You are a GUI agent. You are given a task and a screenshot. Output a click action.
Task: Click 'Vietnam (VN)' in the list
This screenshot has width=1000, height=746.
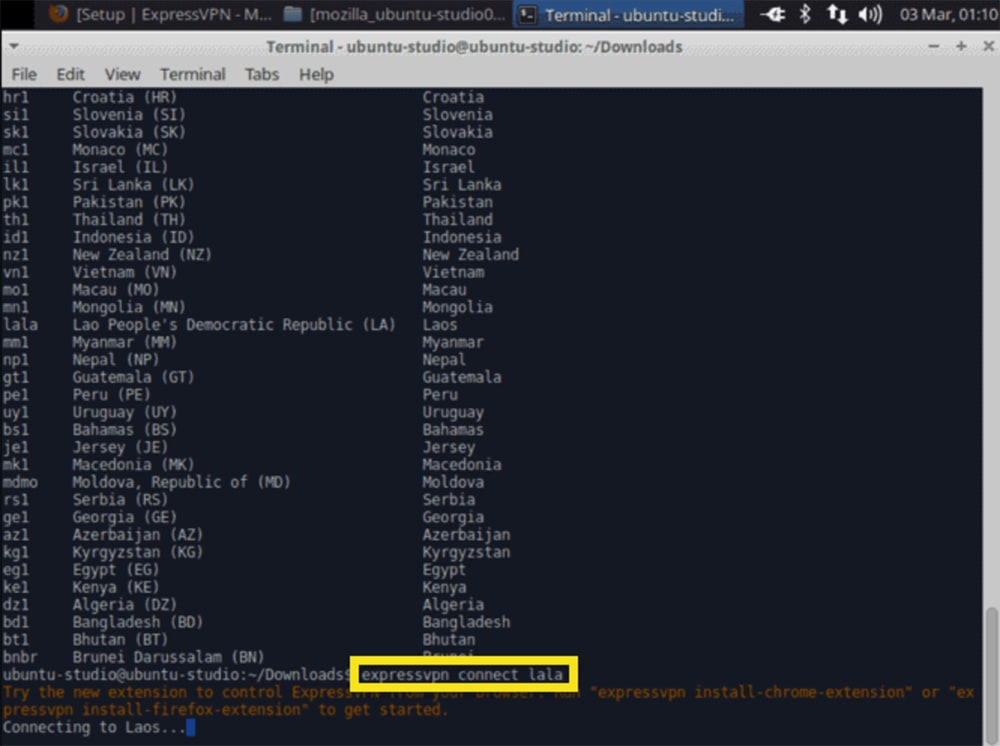pyautogui.click(x=124, y=273)
